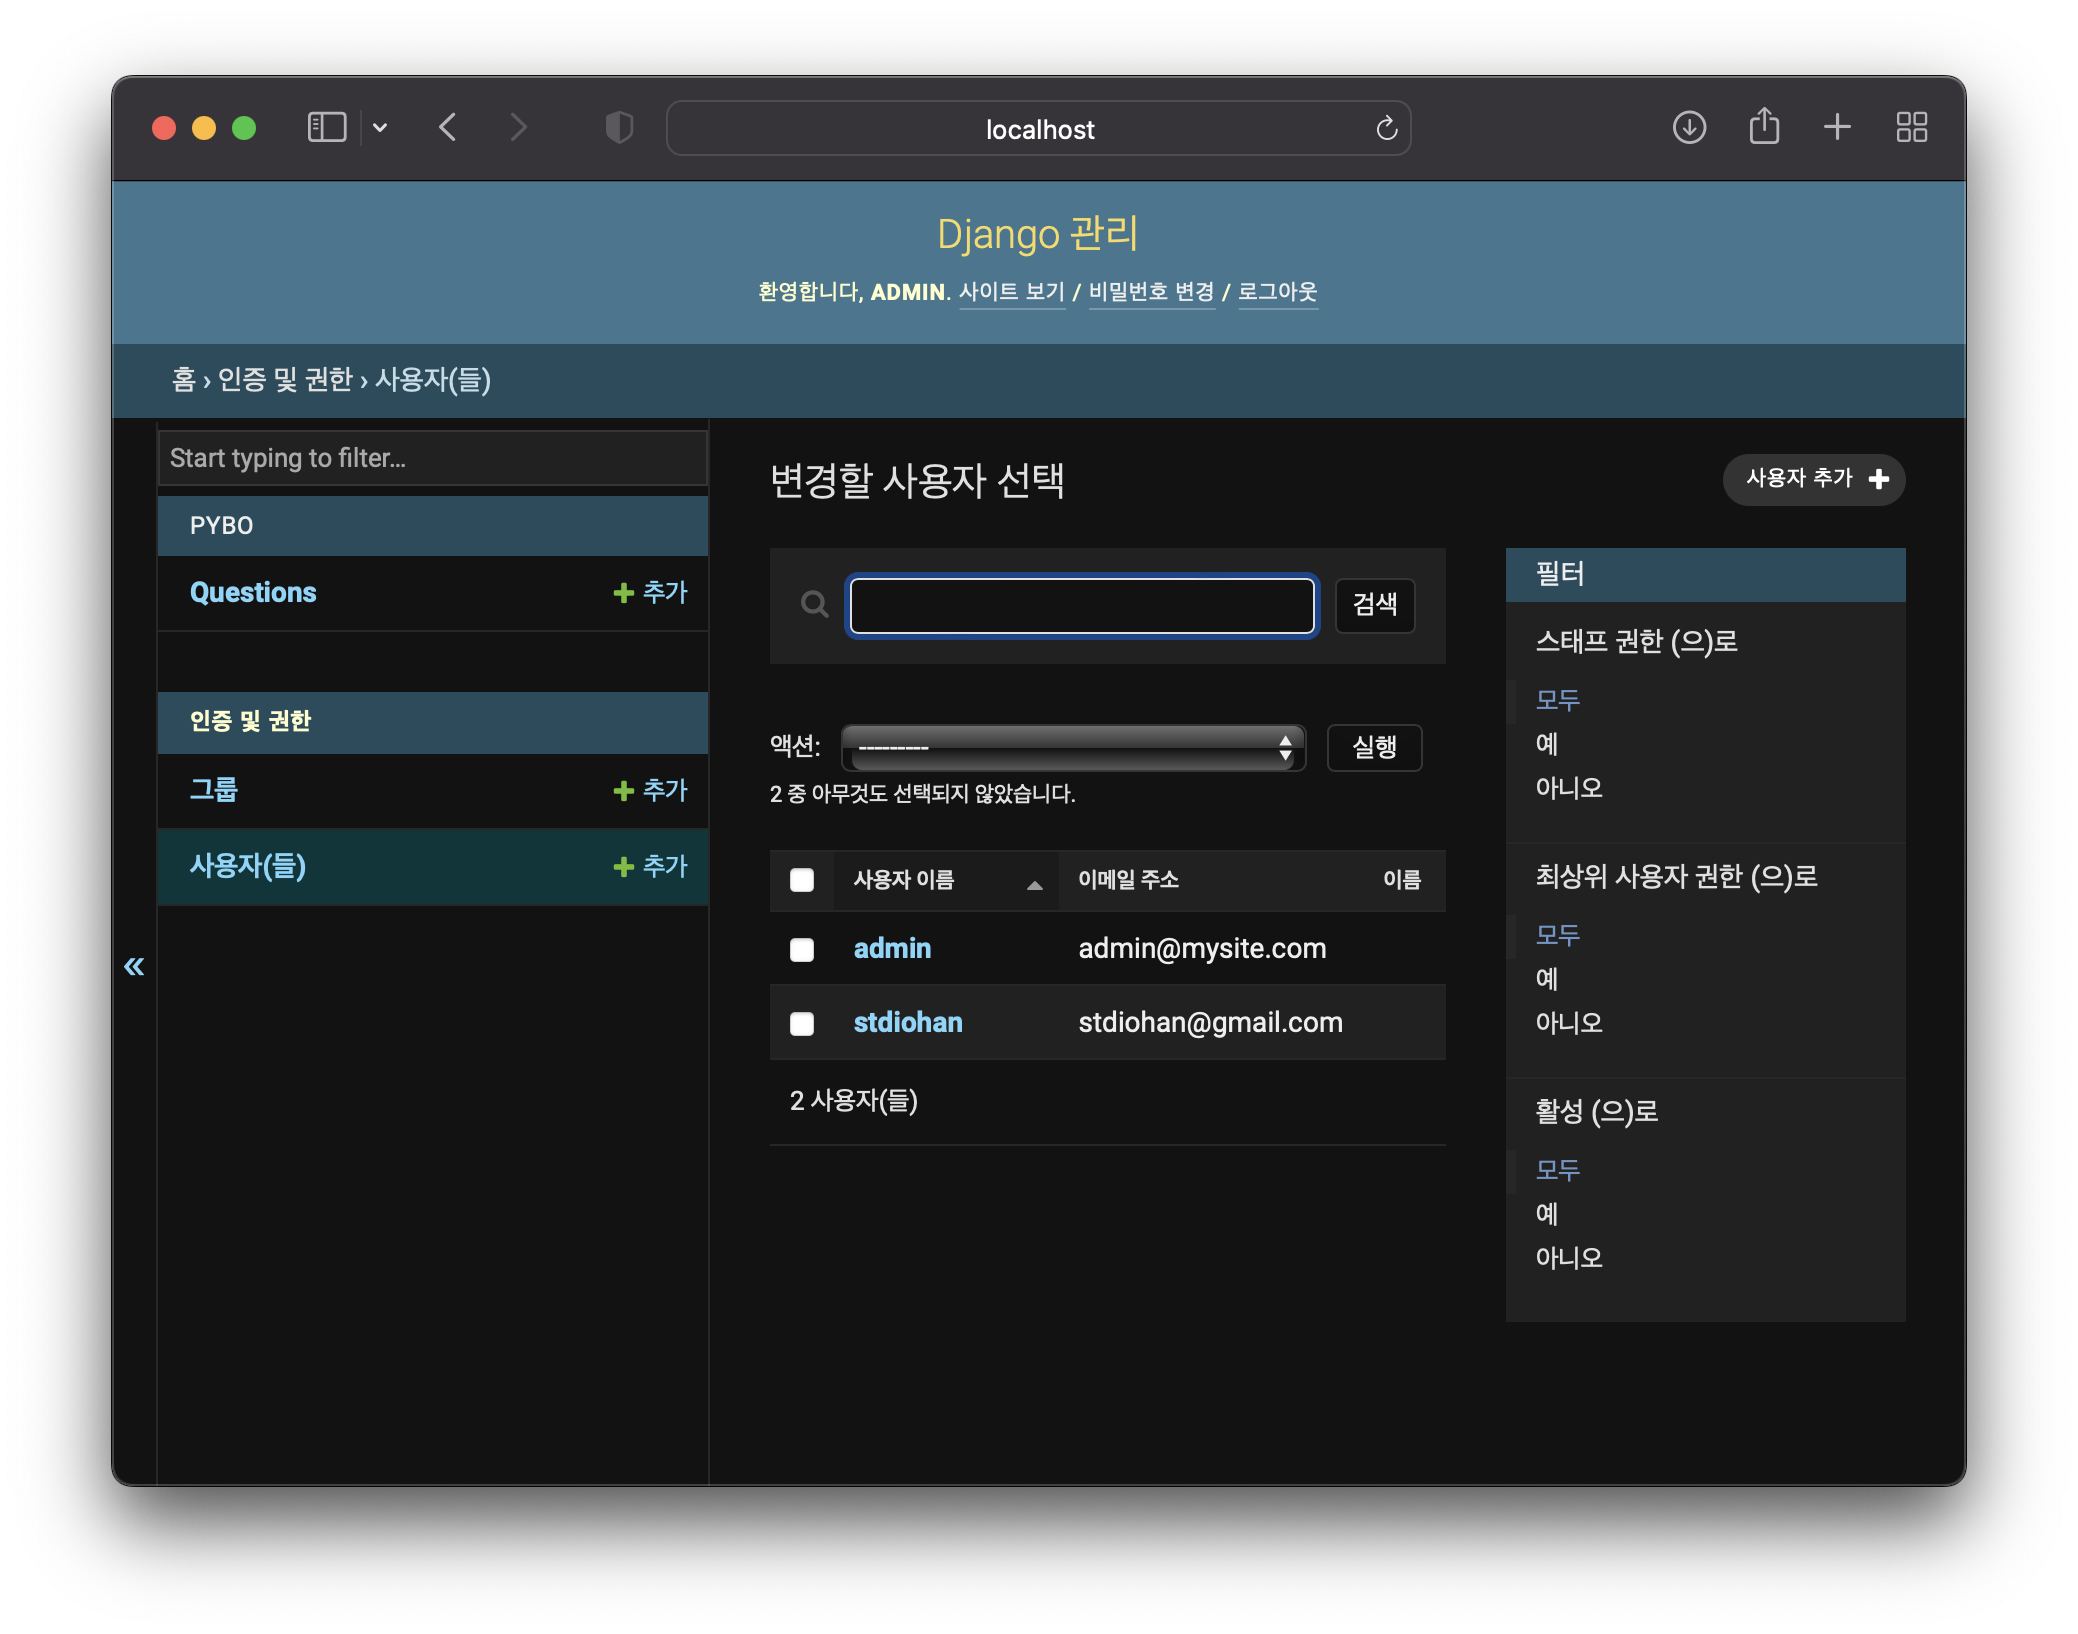The width and height of the screenshot is (2078, 1634).
Task: Click the browser back arrow
Action: click(448, 128)
